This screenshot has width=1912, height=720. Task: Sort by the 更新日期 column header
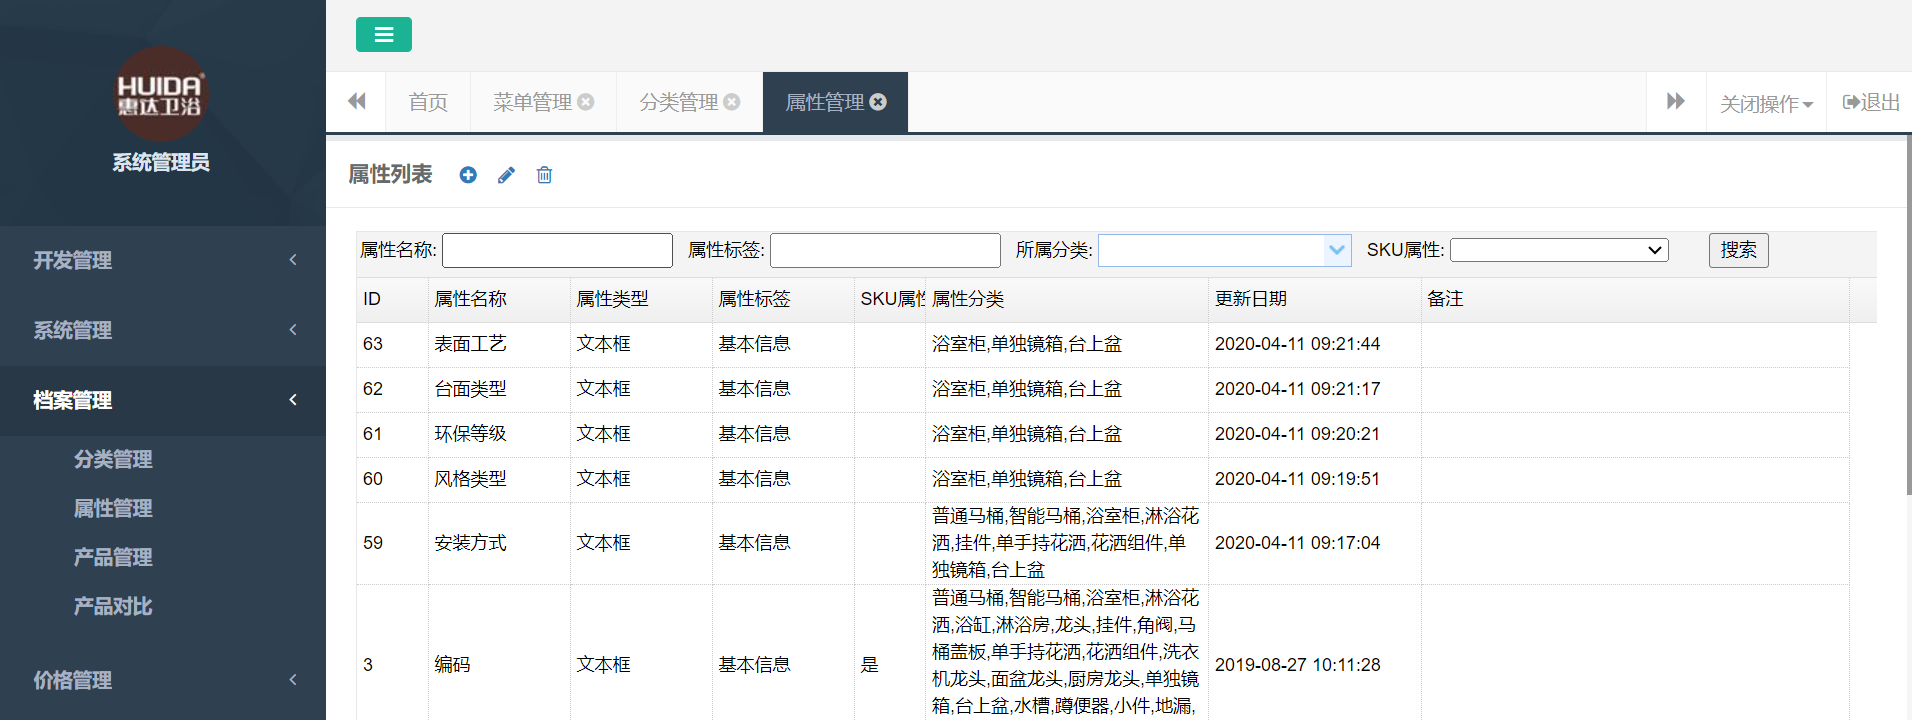click(x=1315, y=299)
